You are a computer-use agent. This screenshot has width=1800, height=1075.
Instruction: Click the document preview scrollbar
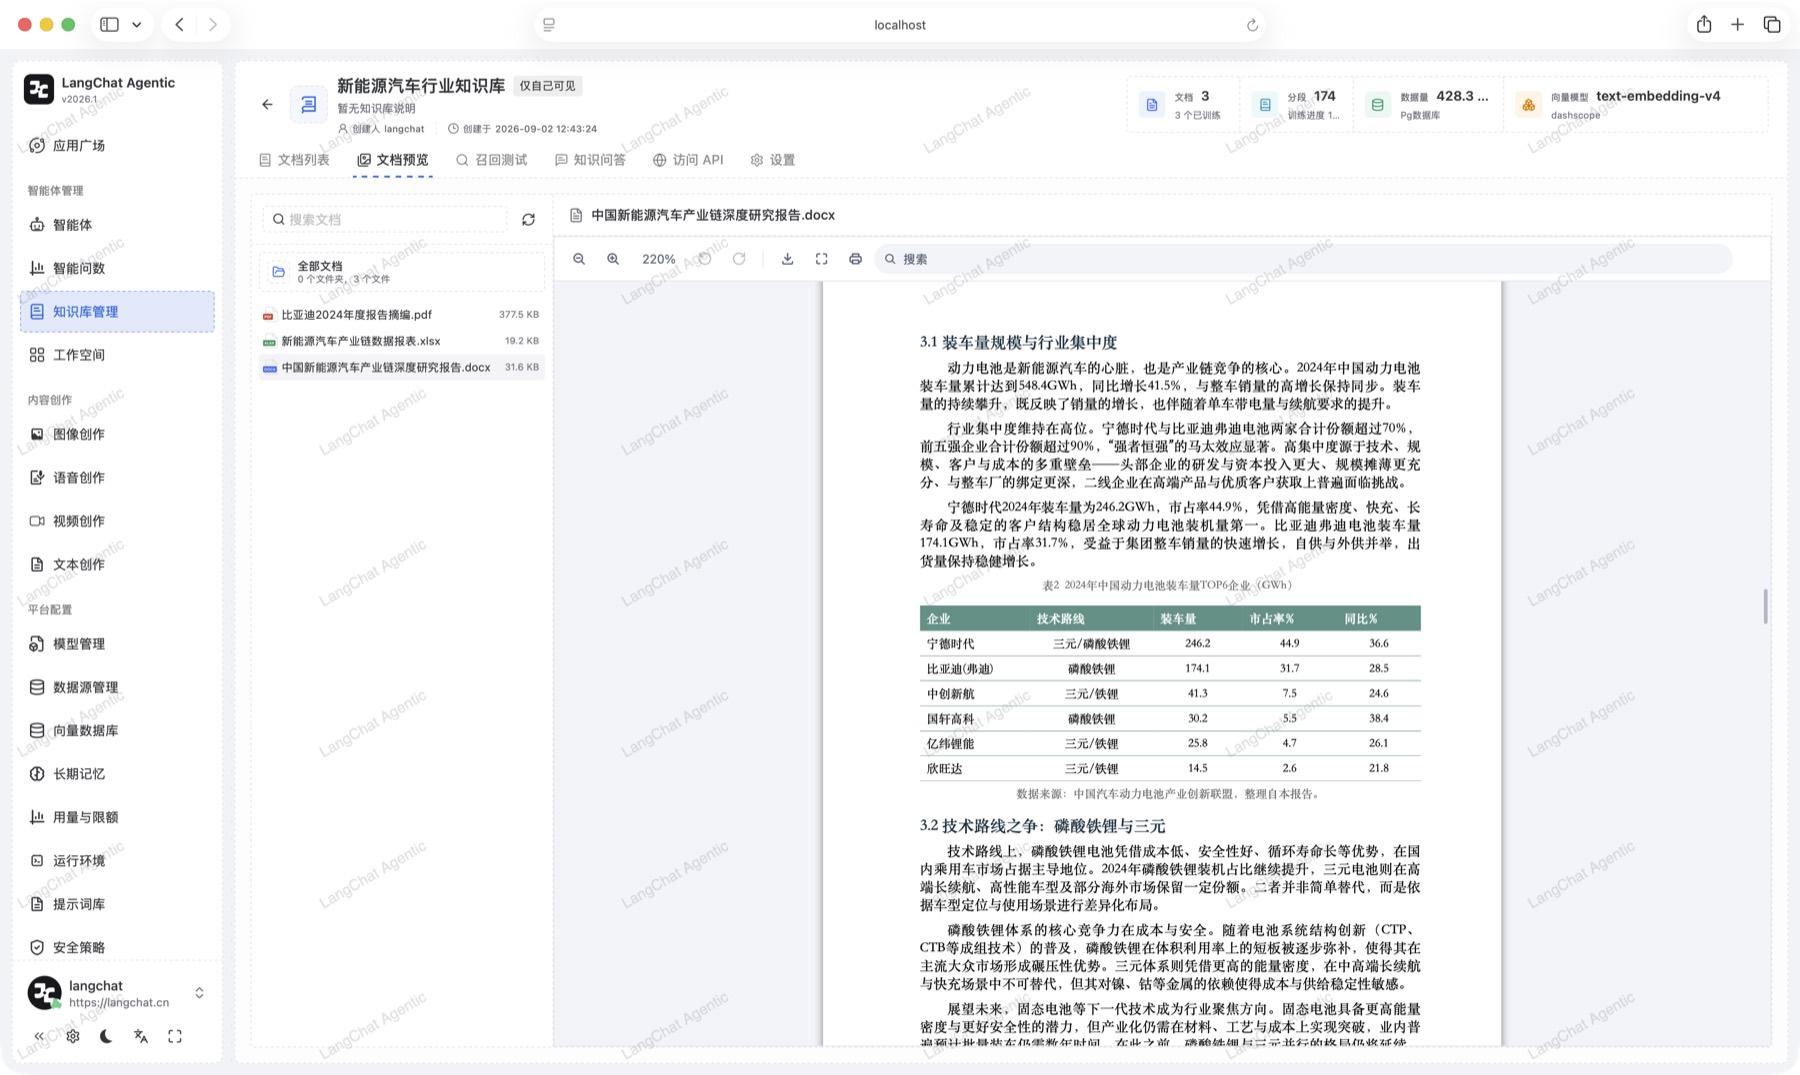point(1765,606)
